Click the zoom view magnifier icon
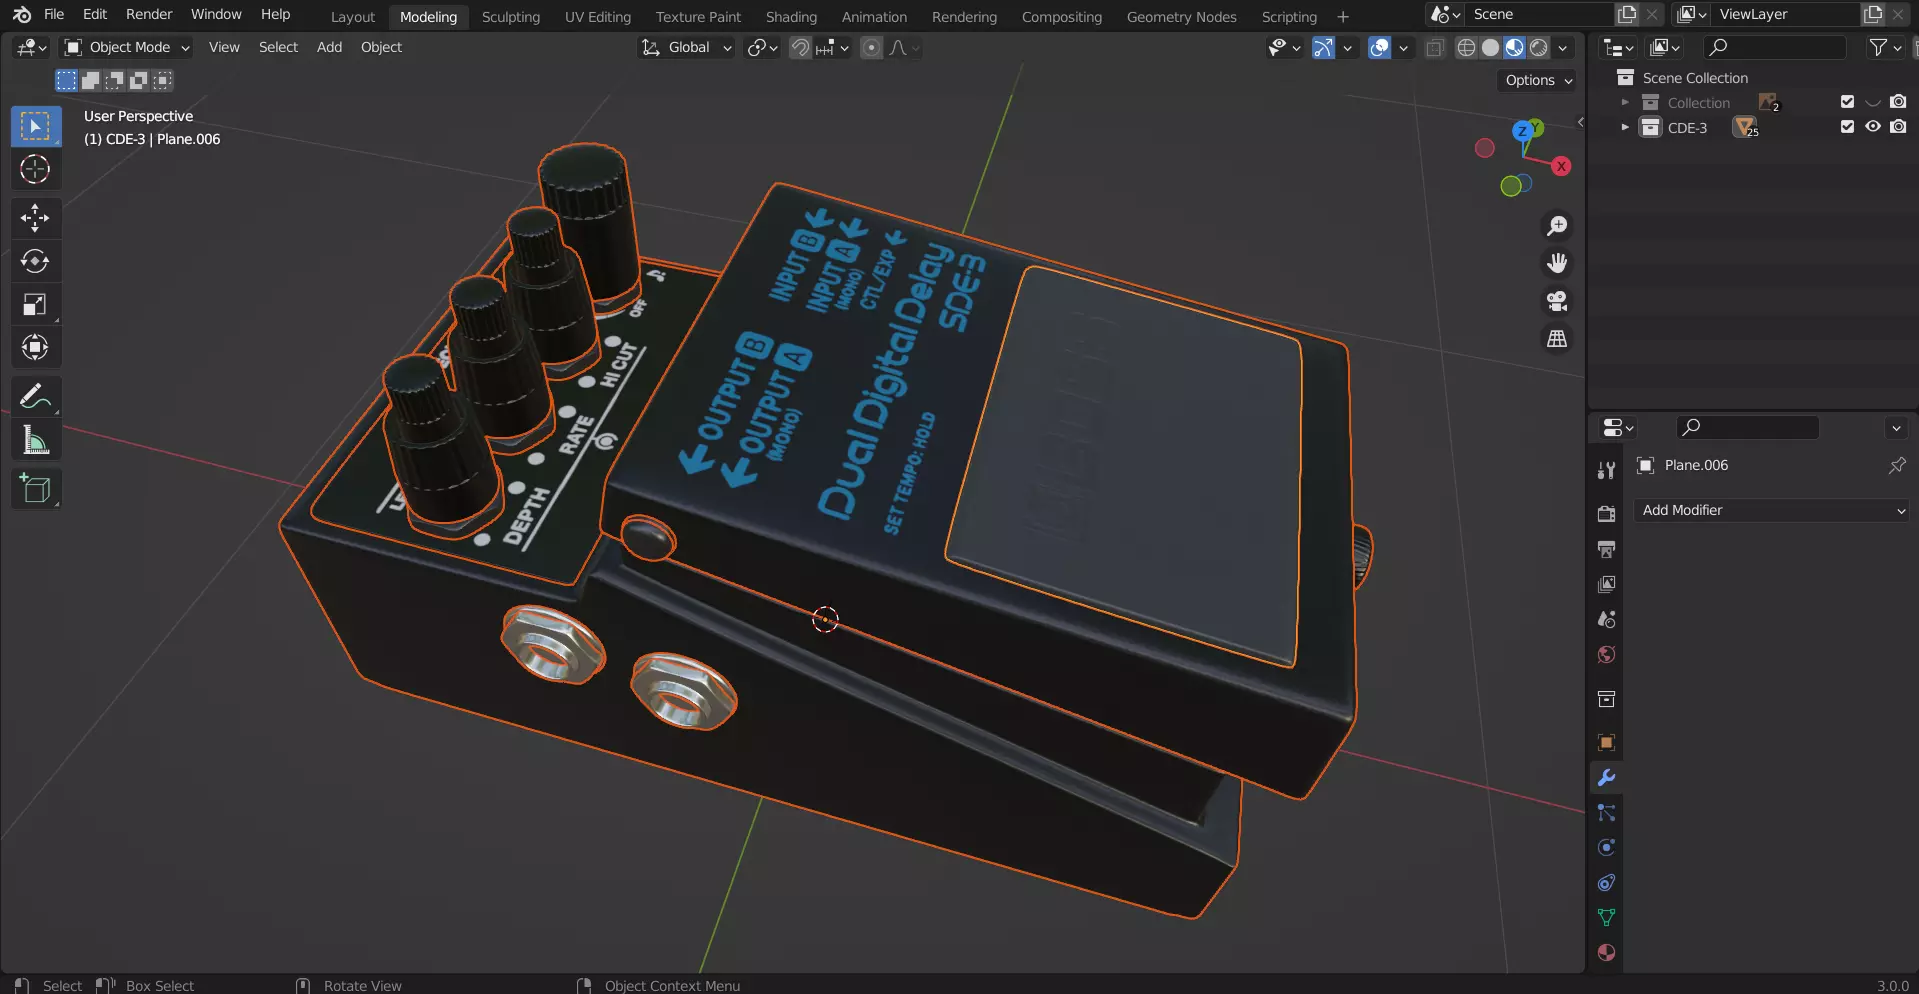 [x=1557, y=226]
